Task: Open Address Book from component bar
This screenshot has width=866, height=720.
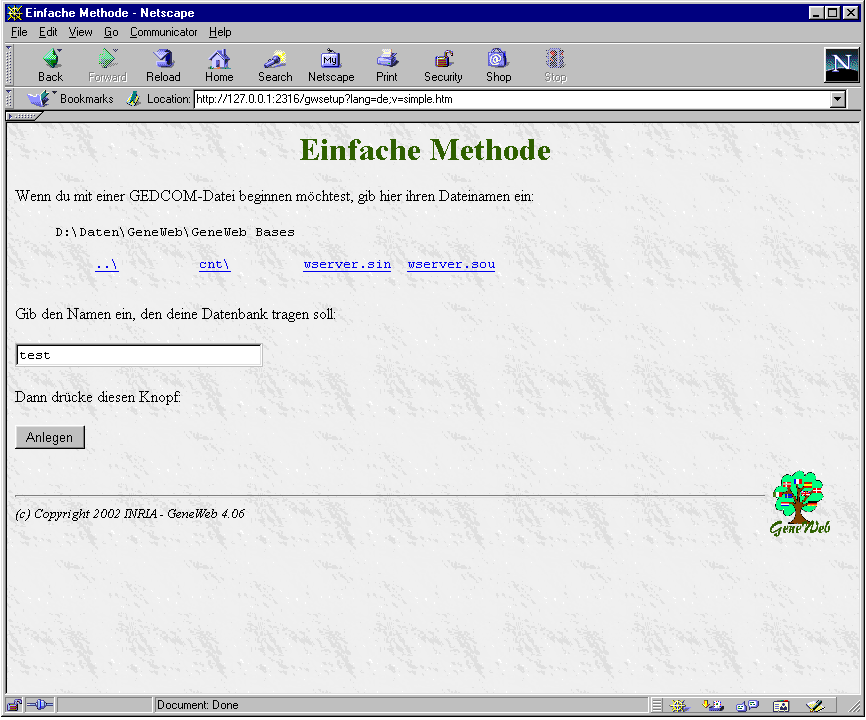Action: pyautogui.click(x=781, y=706)
